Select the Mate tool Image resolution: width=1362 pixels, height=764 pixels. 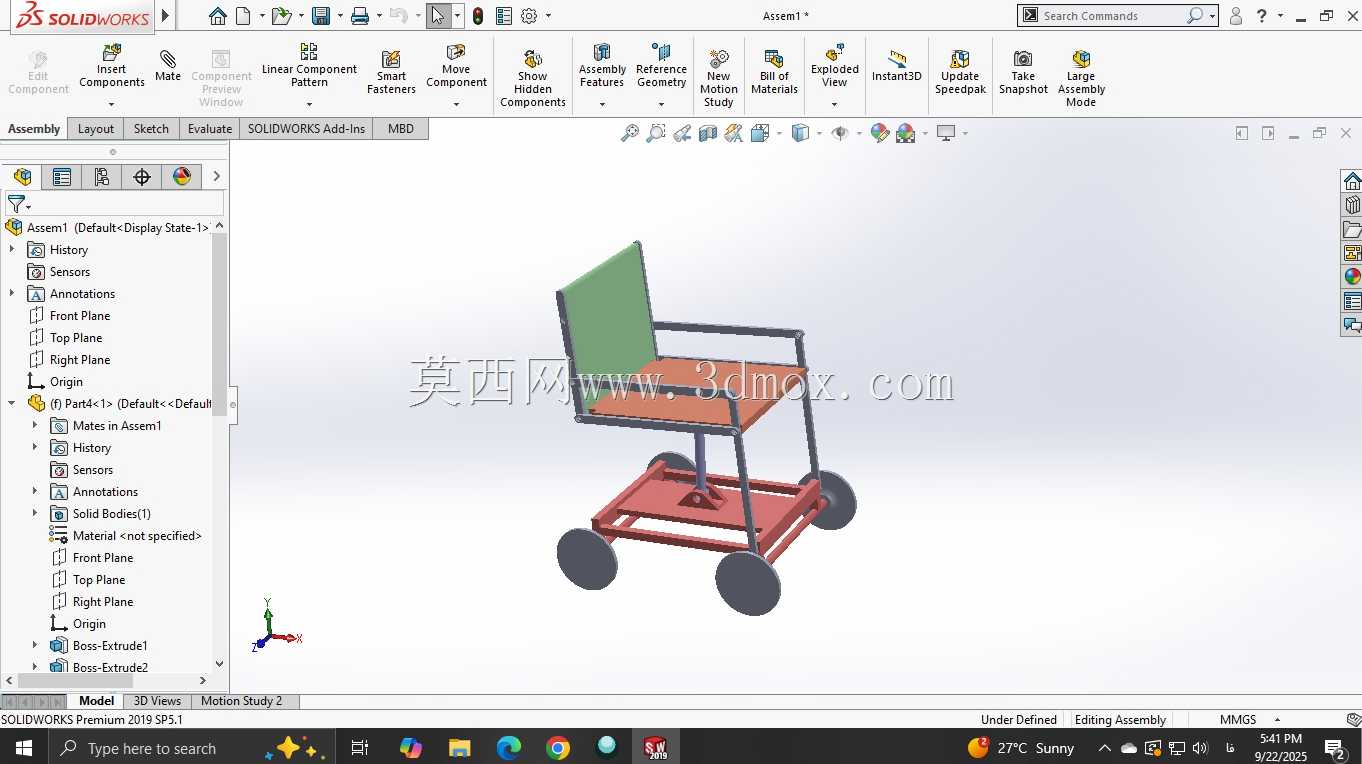(168, 66)
